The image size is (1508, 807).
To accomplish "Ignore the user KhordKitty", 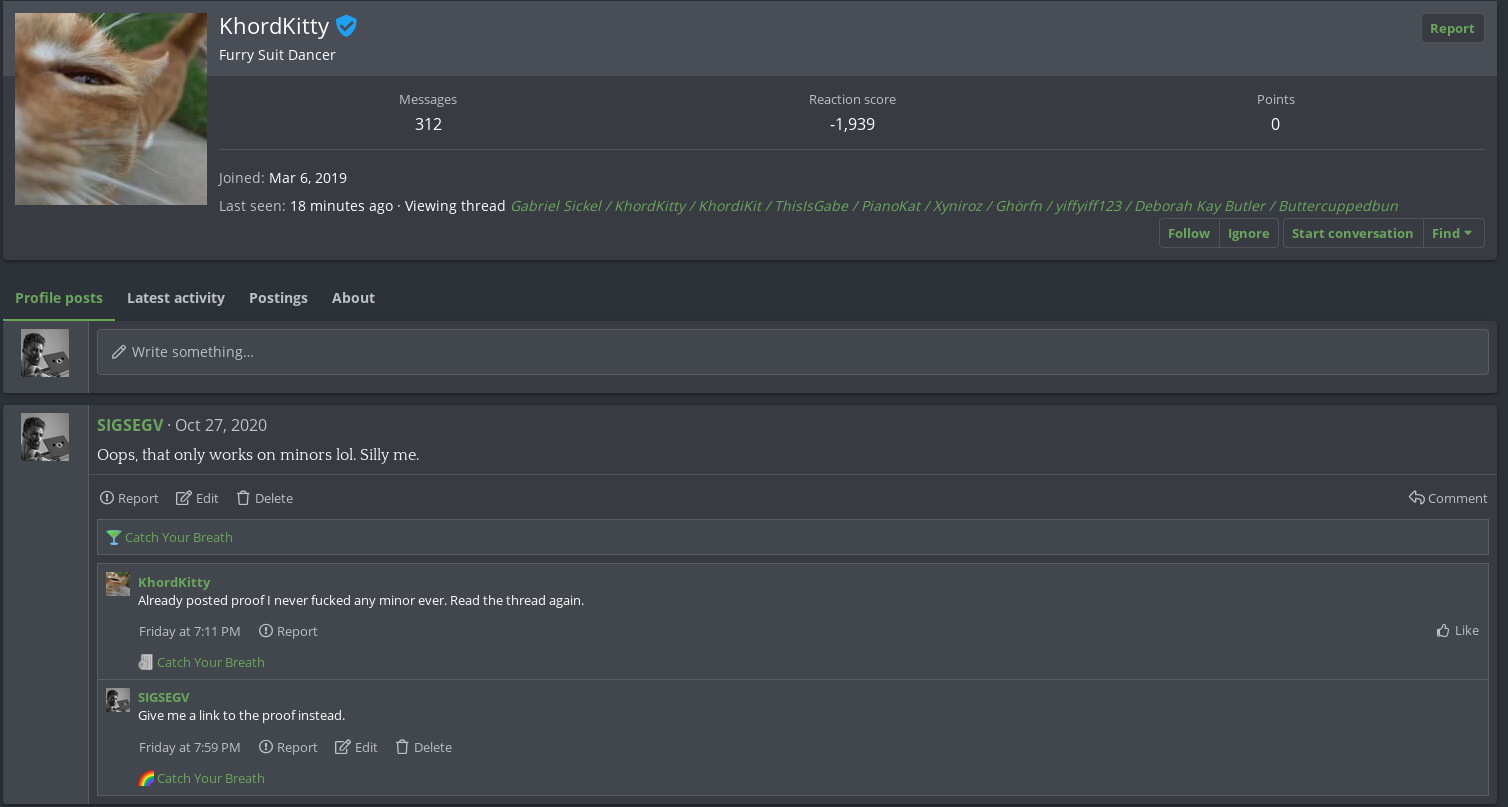I will [1249, 233].
